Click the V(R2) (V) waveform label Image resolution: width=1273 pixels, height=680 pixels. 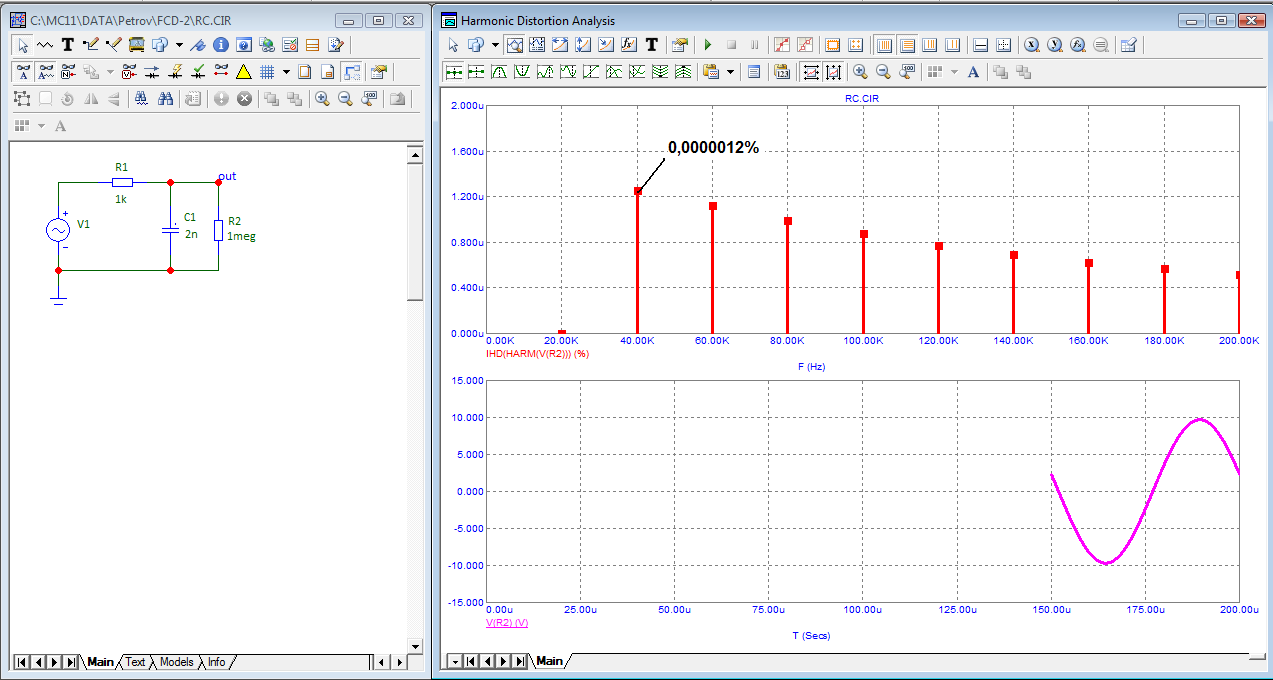(507, 622)
